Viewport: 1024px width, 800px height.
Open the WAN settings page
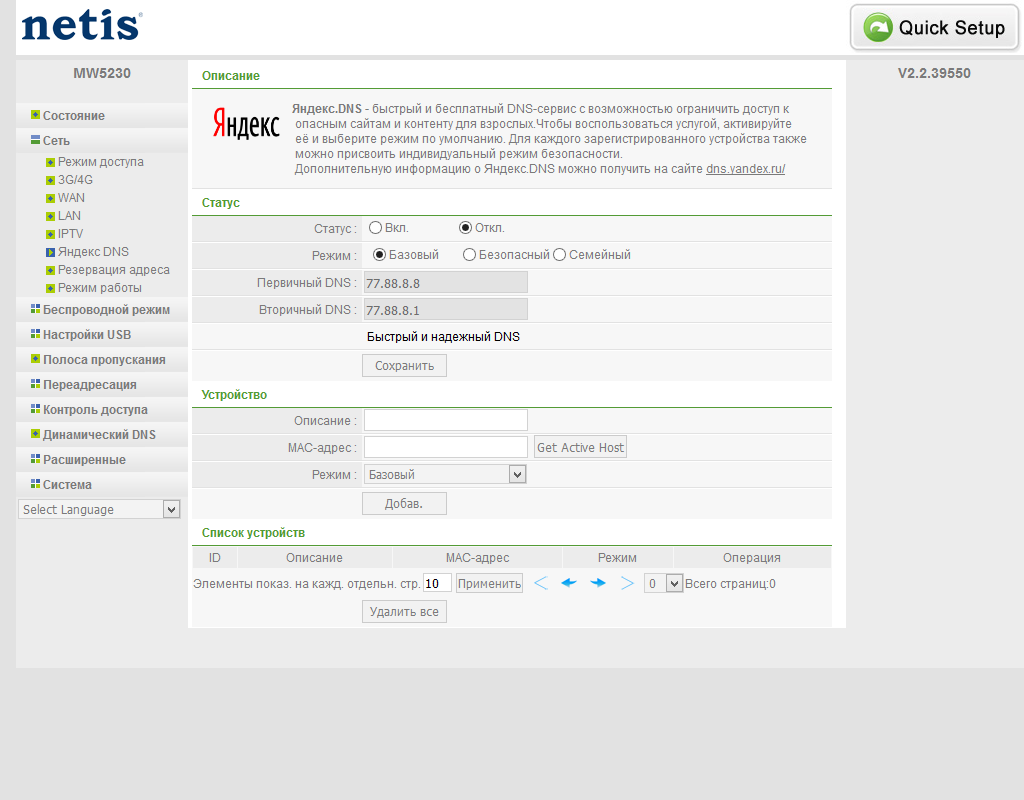[71, 198]
